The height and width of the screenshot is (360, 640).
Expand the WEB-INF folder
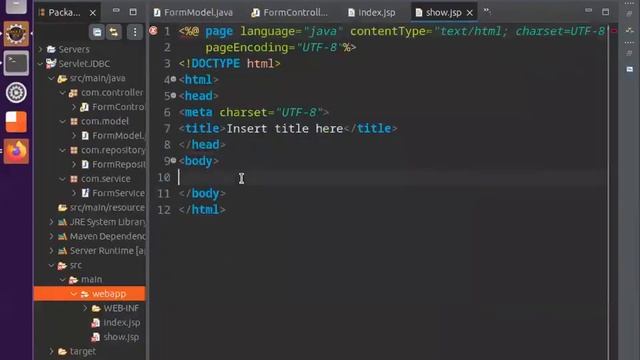(85, 308)
